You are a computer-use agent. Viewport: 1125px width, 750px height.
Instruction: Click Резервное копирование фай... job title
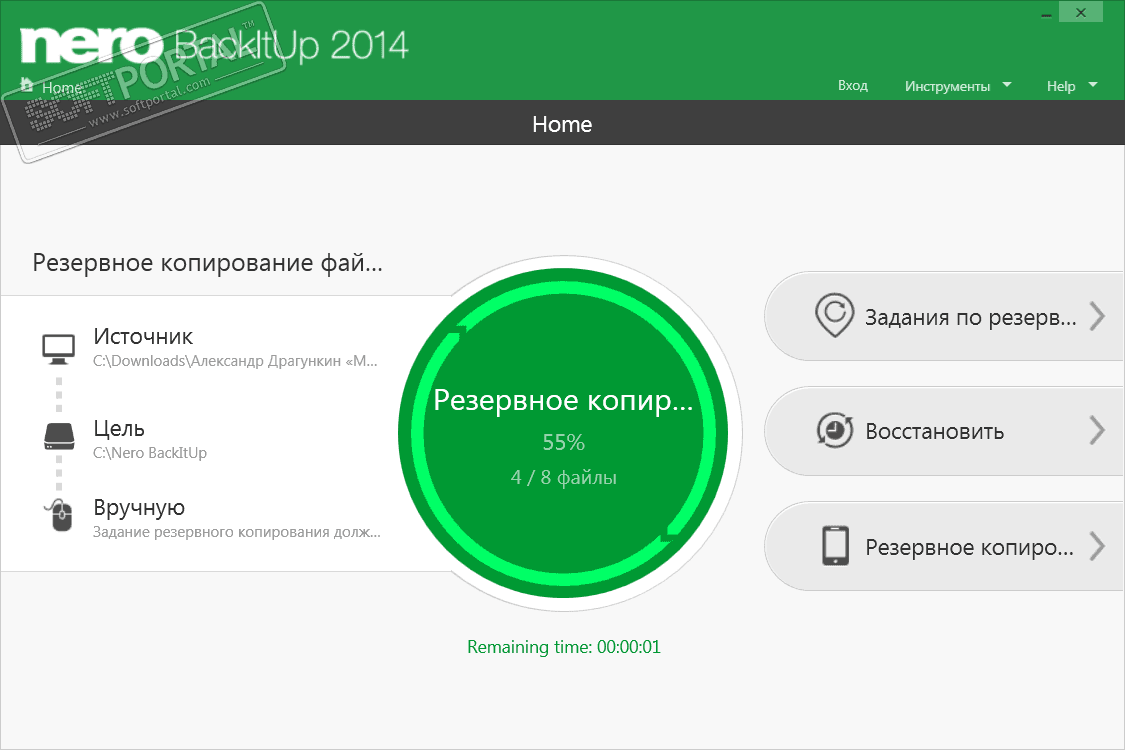pyautogui.click(x=207, y=263)
